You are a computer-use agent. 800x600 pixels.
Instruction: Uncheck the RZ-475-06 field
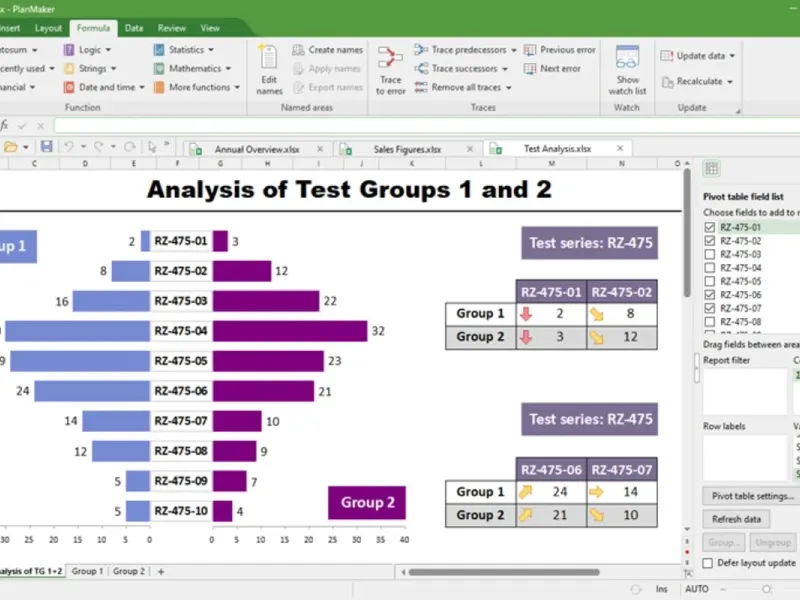(709, 294)
